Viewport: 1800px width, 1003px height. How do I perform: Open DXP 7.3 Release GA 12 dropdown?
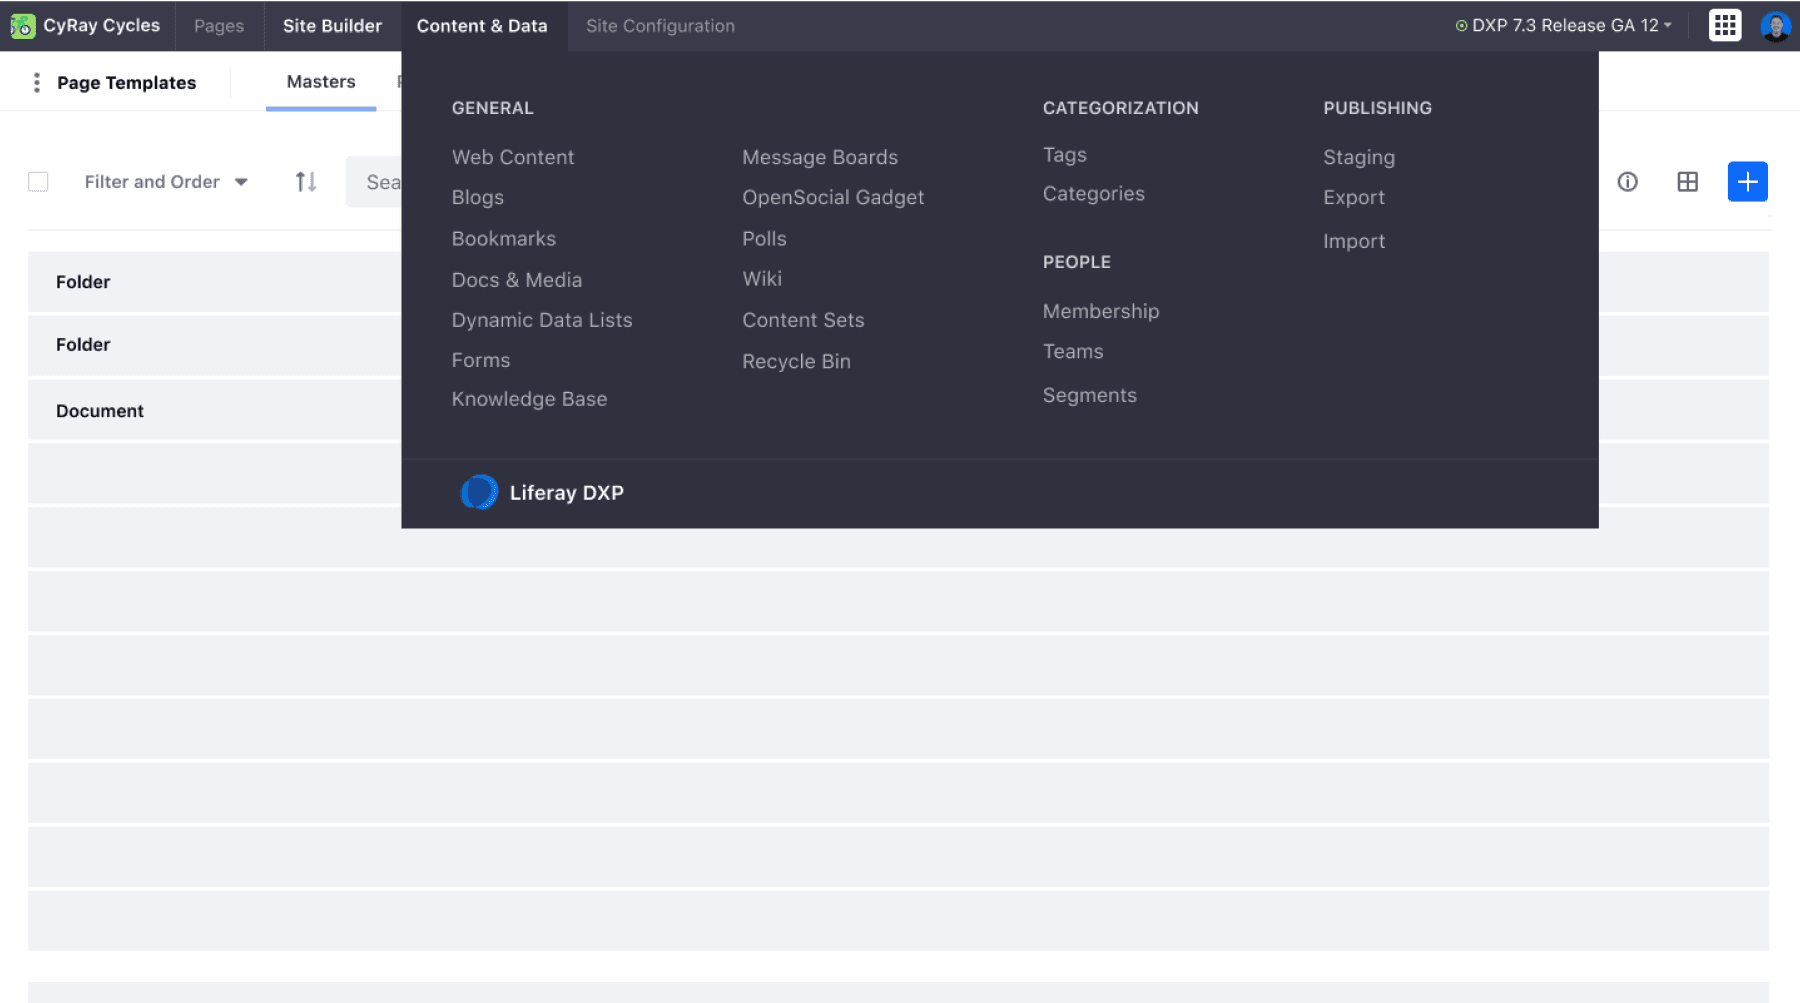(1564, 26)
